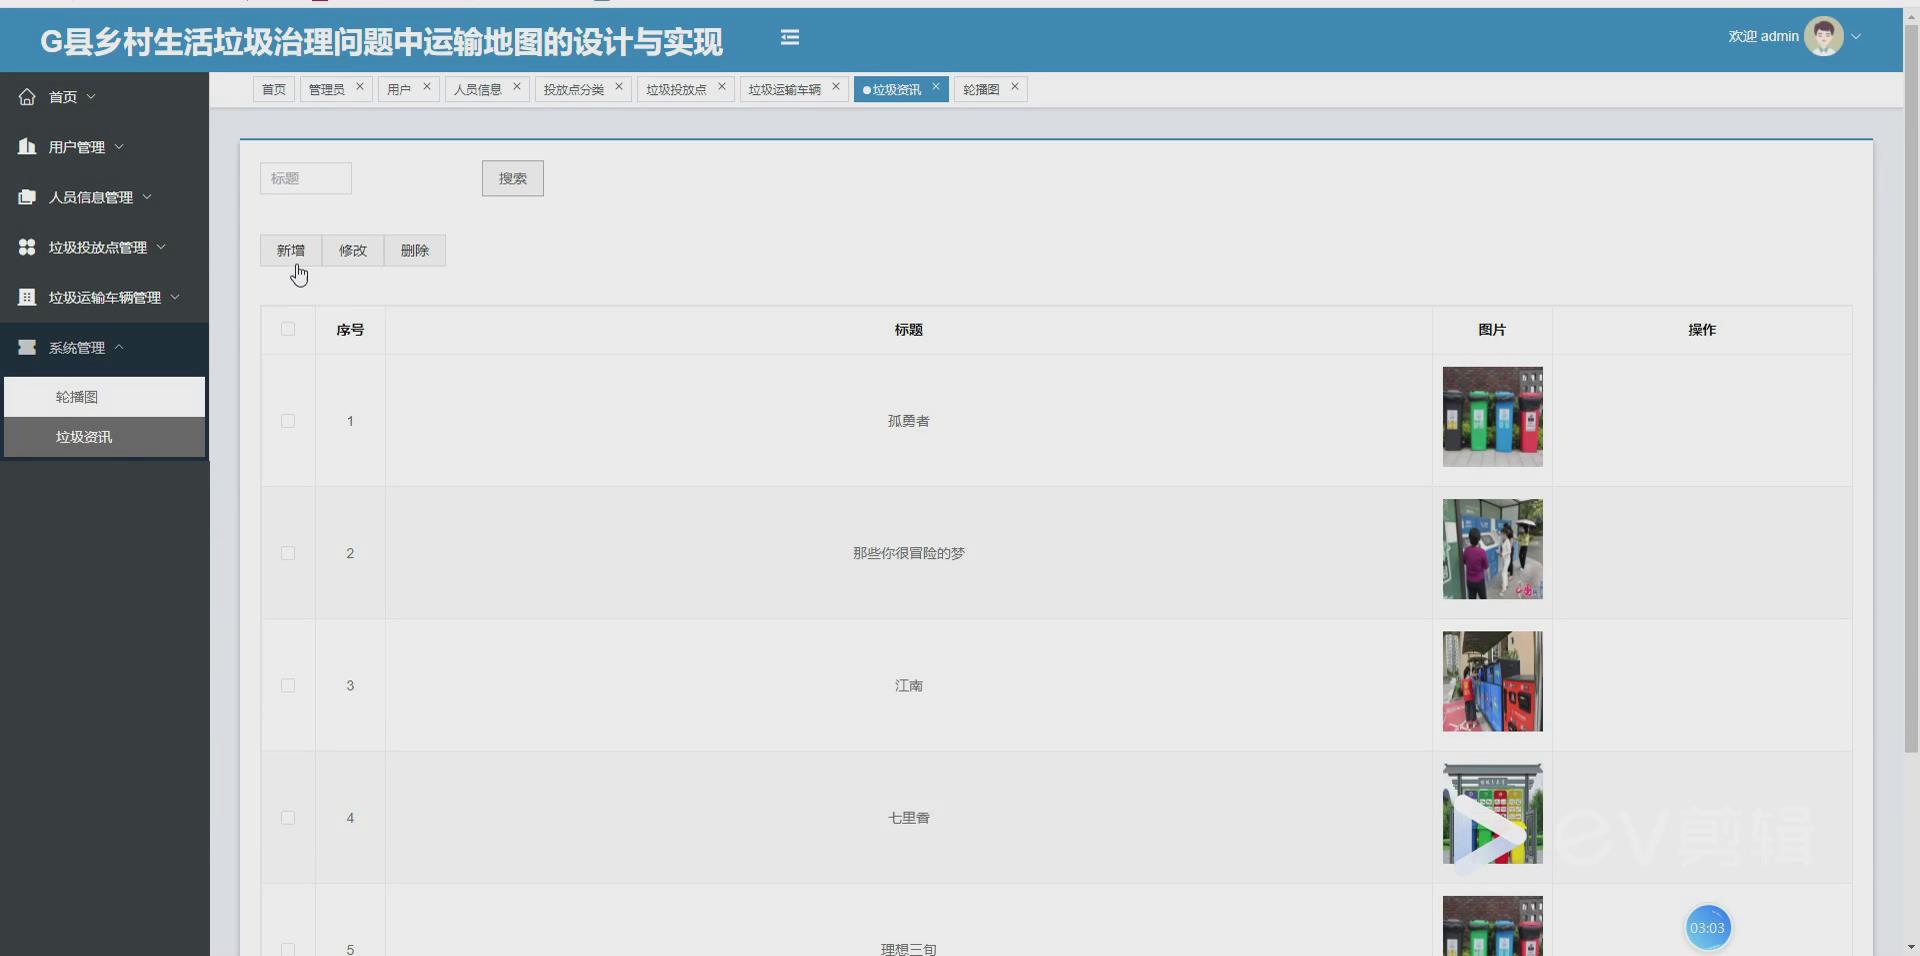Expand the 用户管理 menu chevron
The height and width of the screenshot is (956, 1920).
coord(117,146)
